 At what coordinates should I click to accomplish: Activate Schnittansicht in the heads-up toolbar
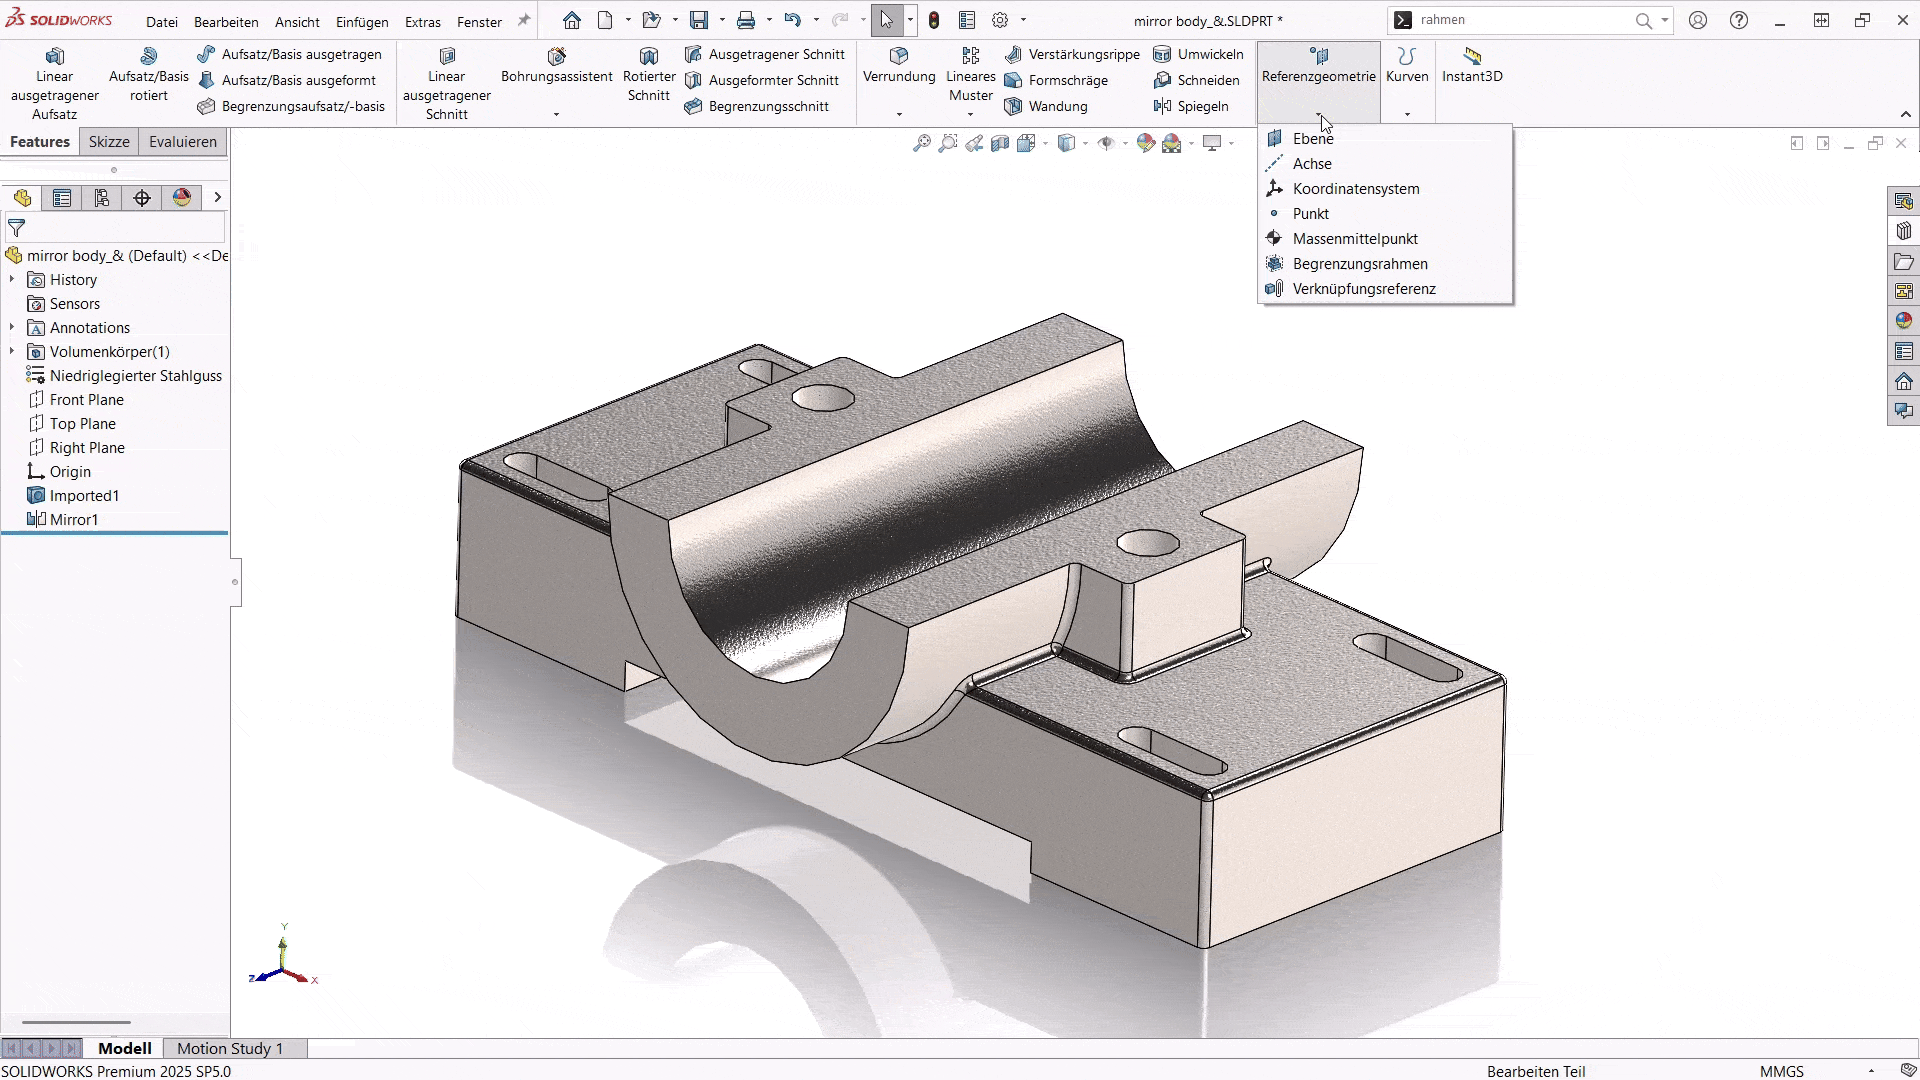999,143
